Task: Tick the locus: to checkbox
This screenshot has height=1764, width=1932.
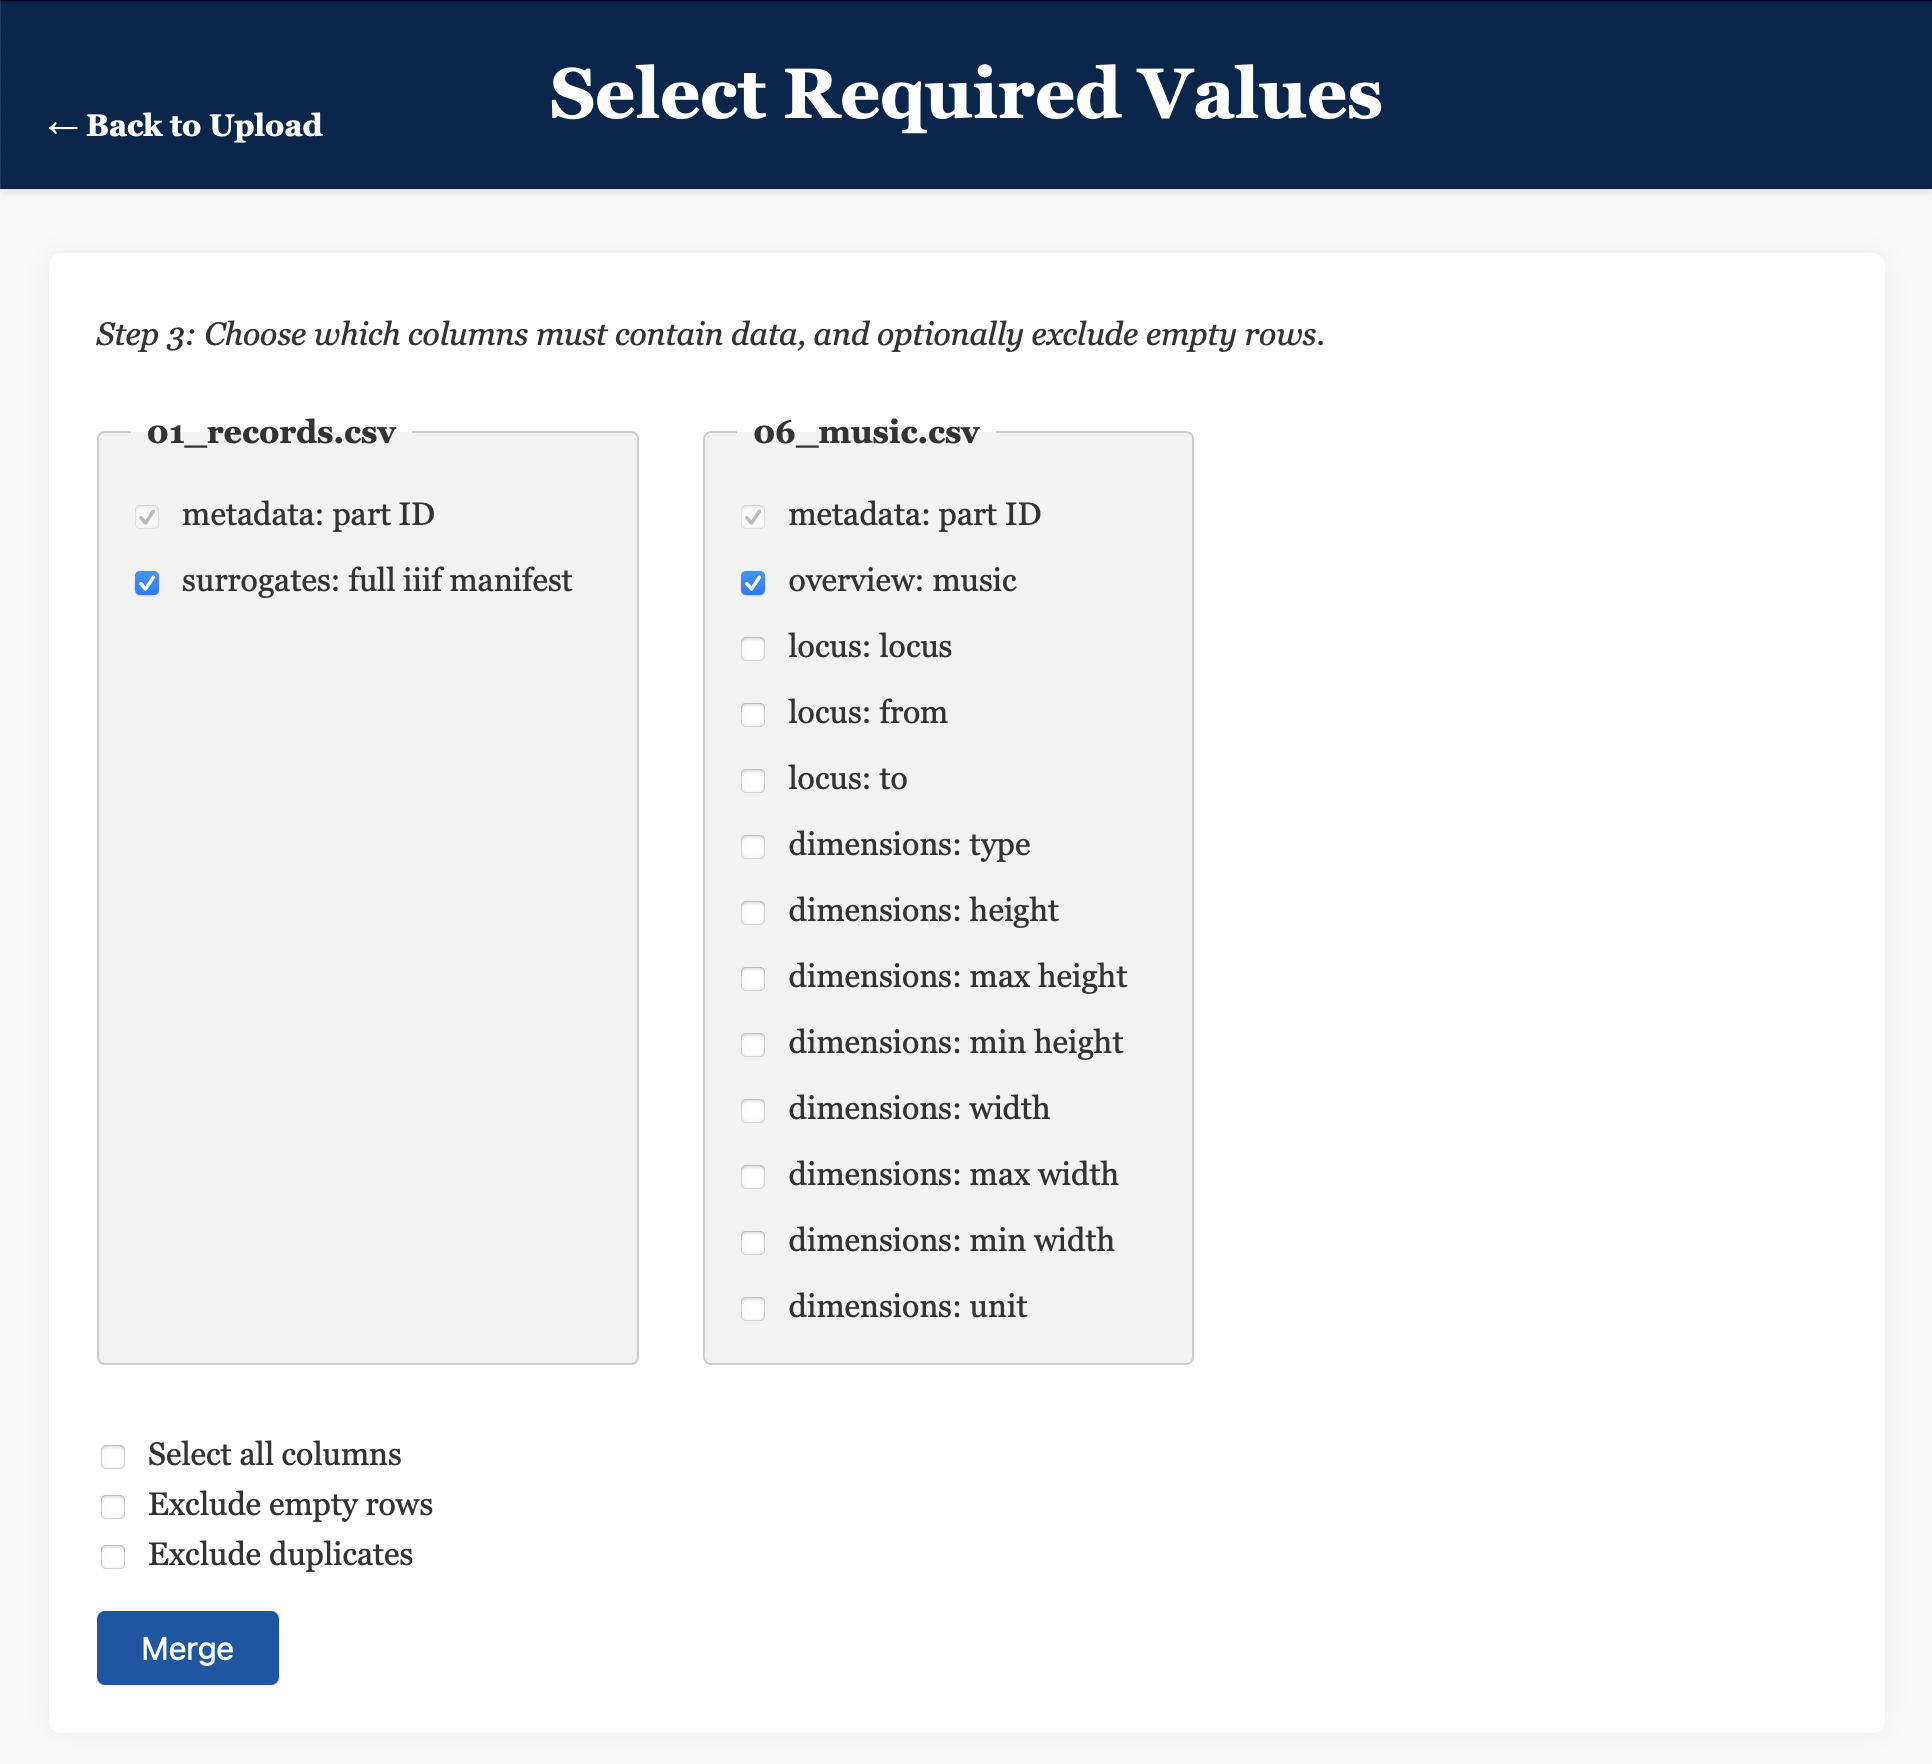Action: tap(753, 781)
